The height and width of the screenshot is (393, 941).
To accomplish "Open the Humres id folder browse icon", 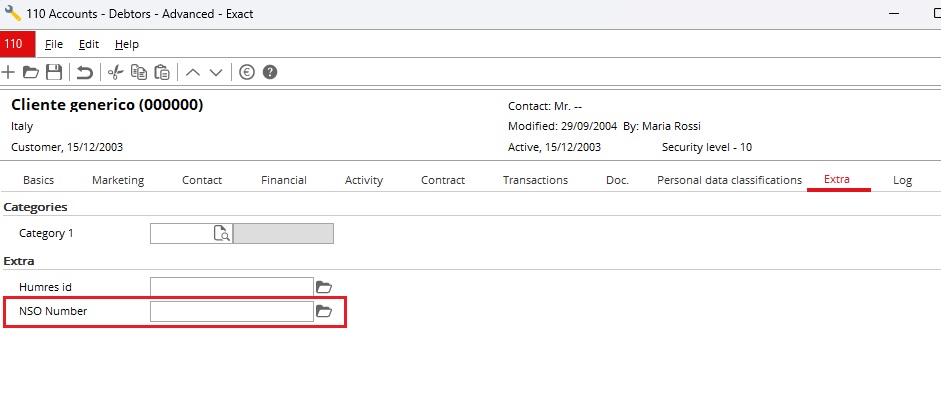I will 323,287.
